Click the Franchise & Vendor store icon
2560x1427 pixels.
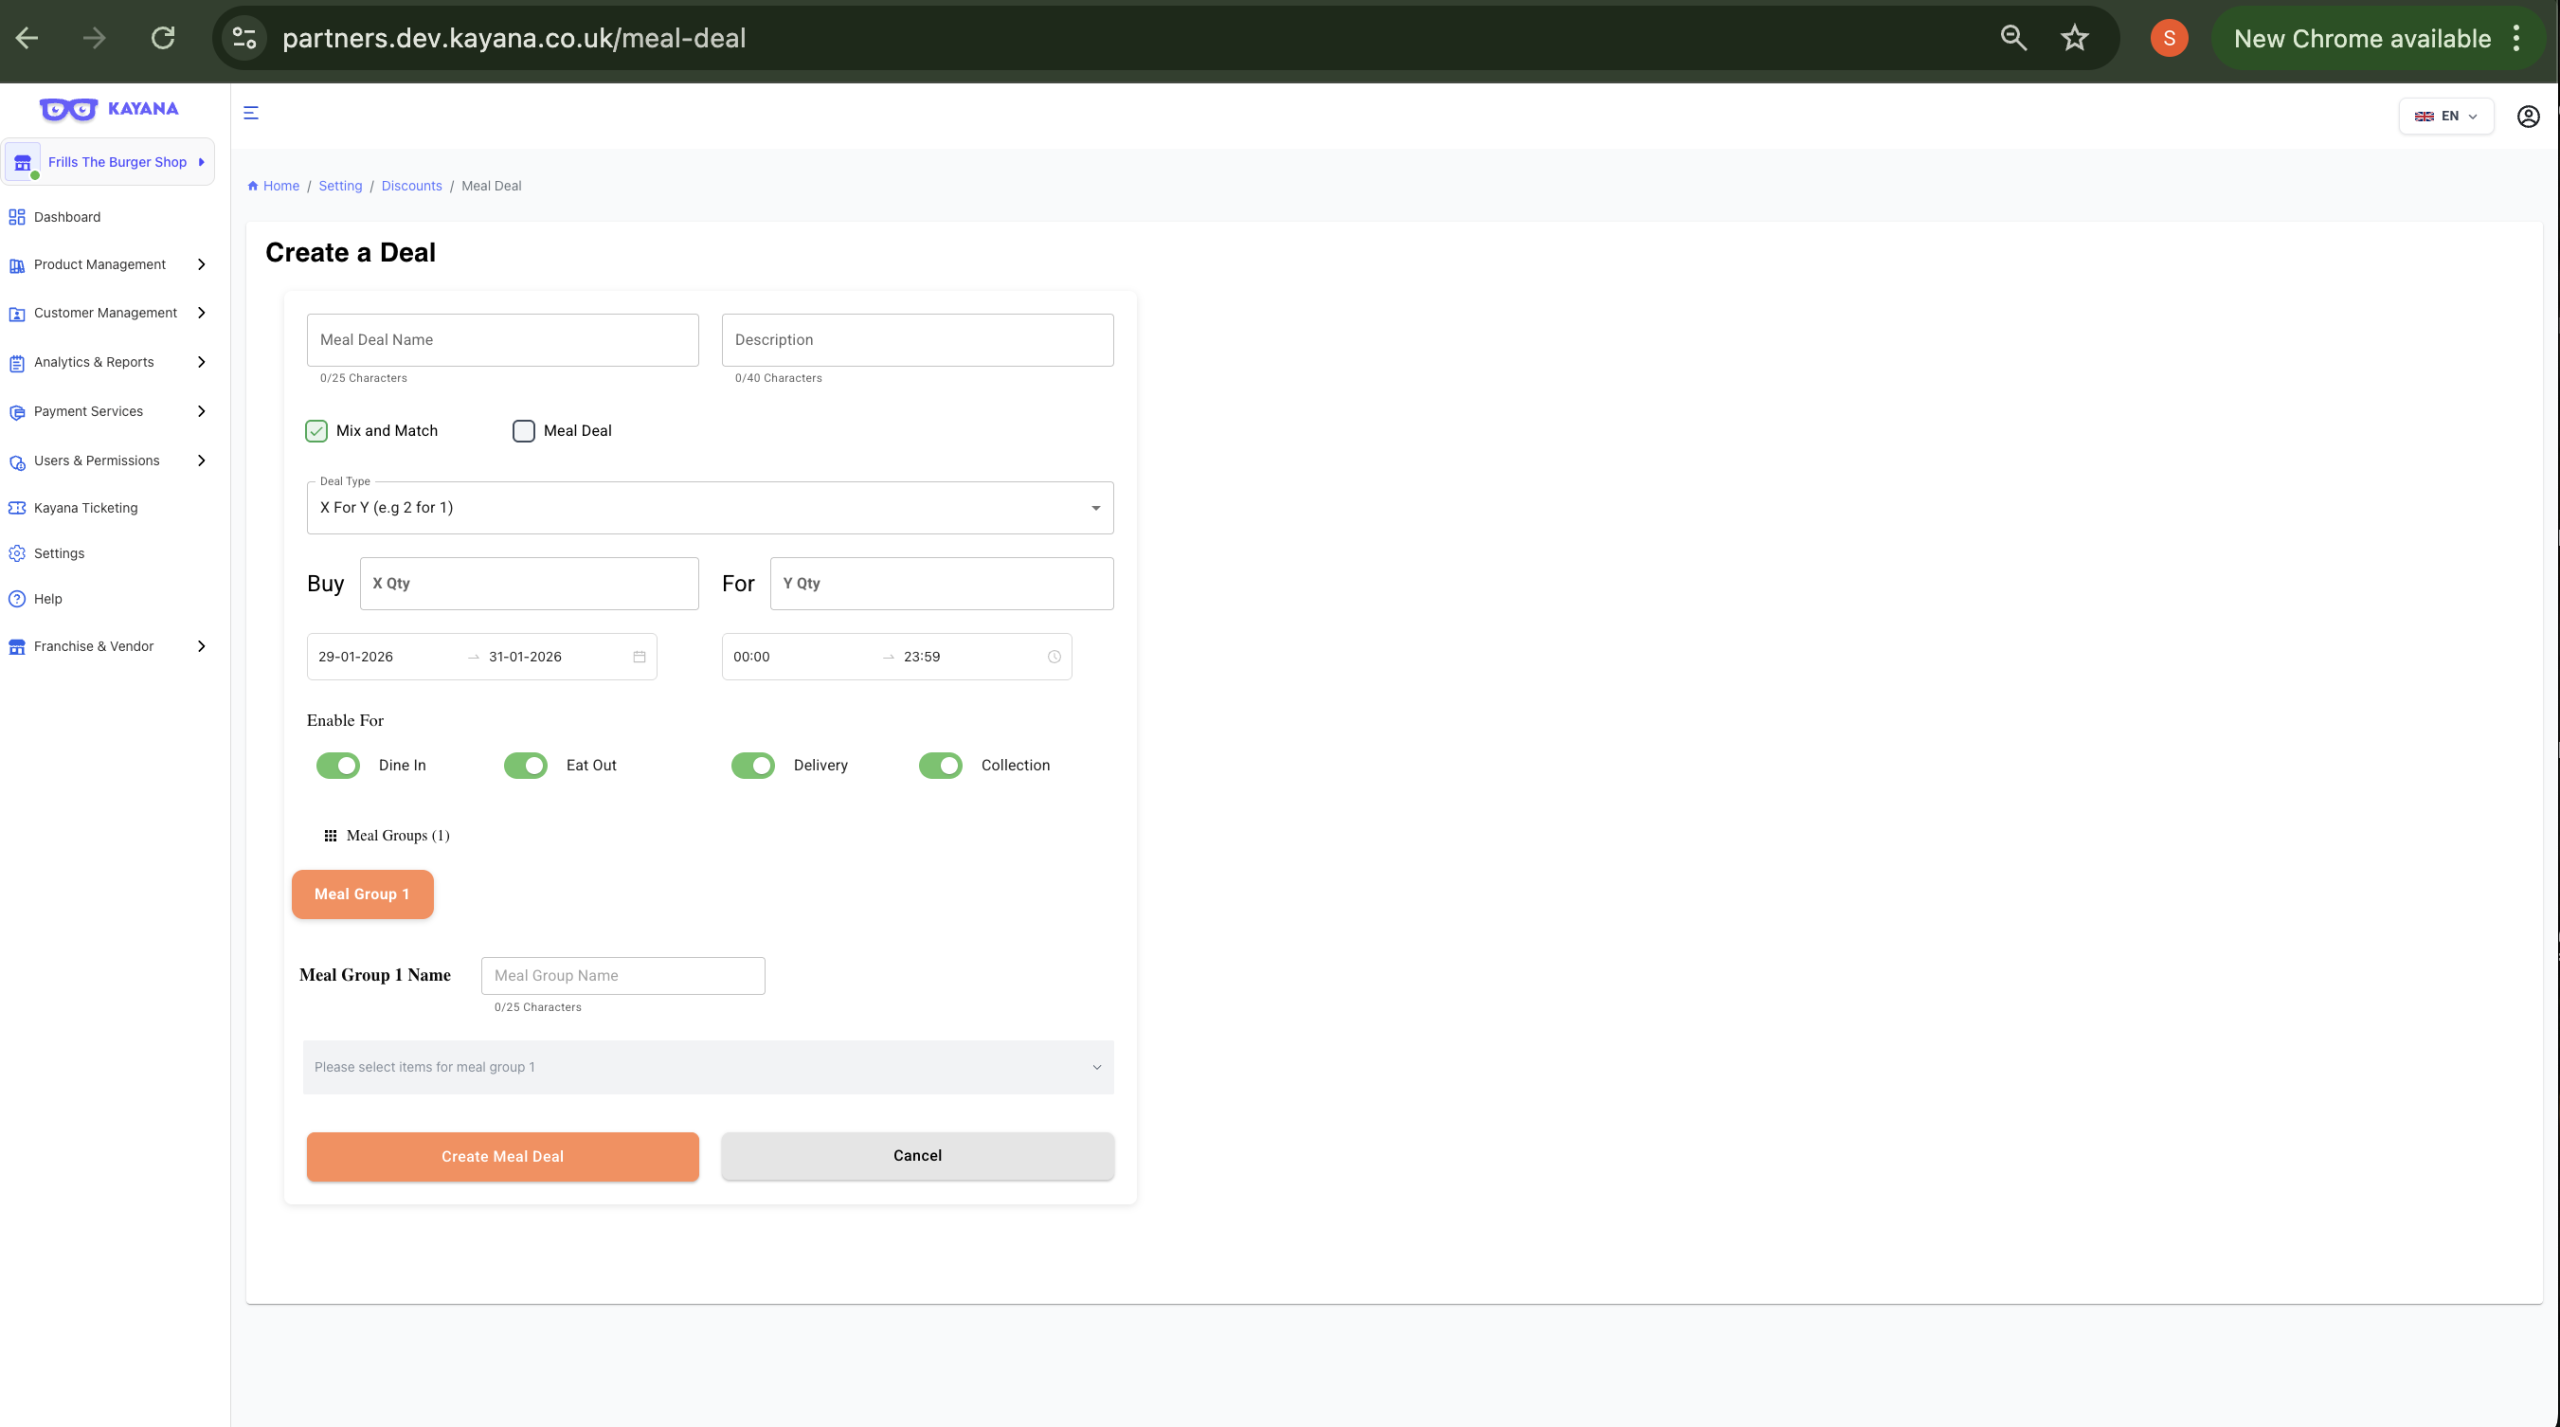coord(17,647)
